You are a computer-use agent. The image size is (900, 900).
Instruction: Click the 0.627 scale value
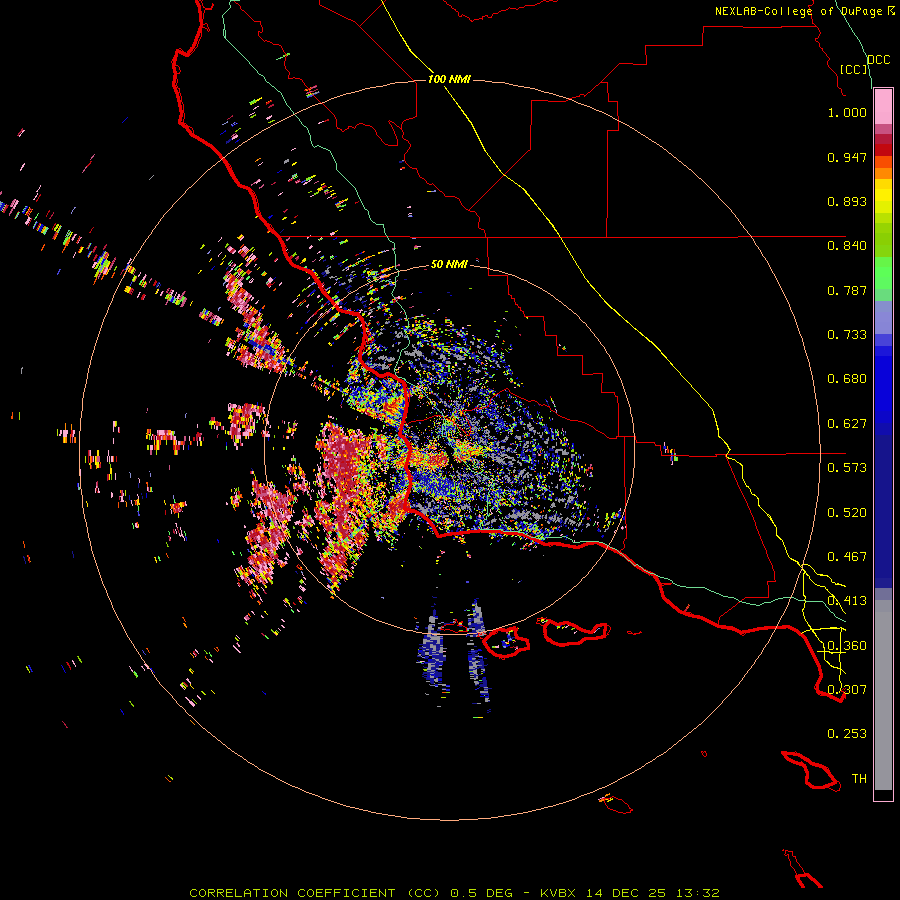(x=847, y=424)
